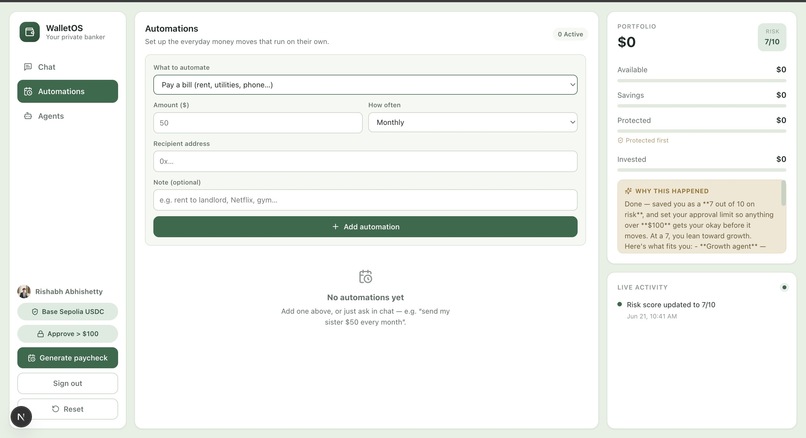Click the Invested balance bar
The height and width of the screenshot is (438, 806).
click(702, 170)
